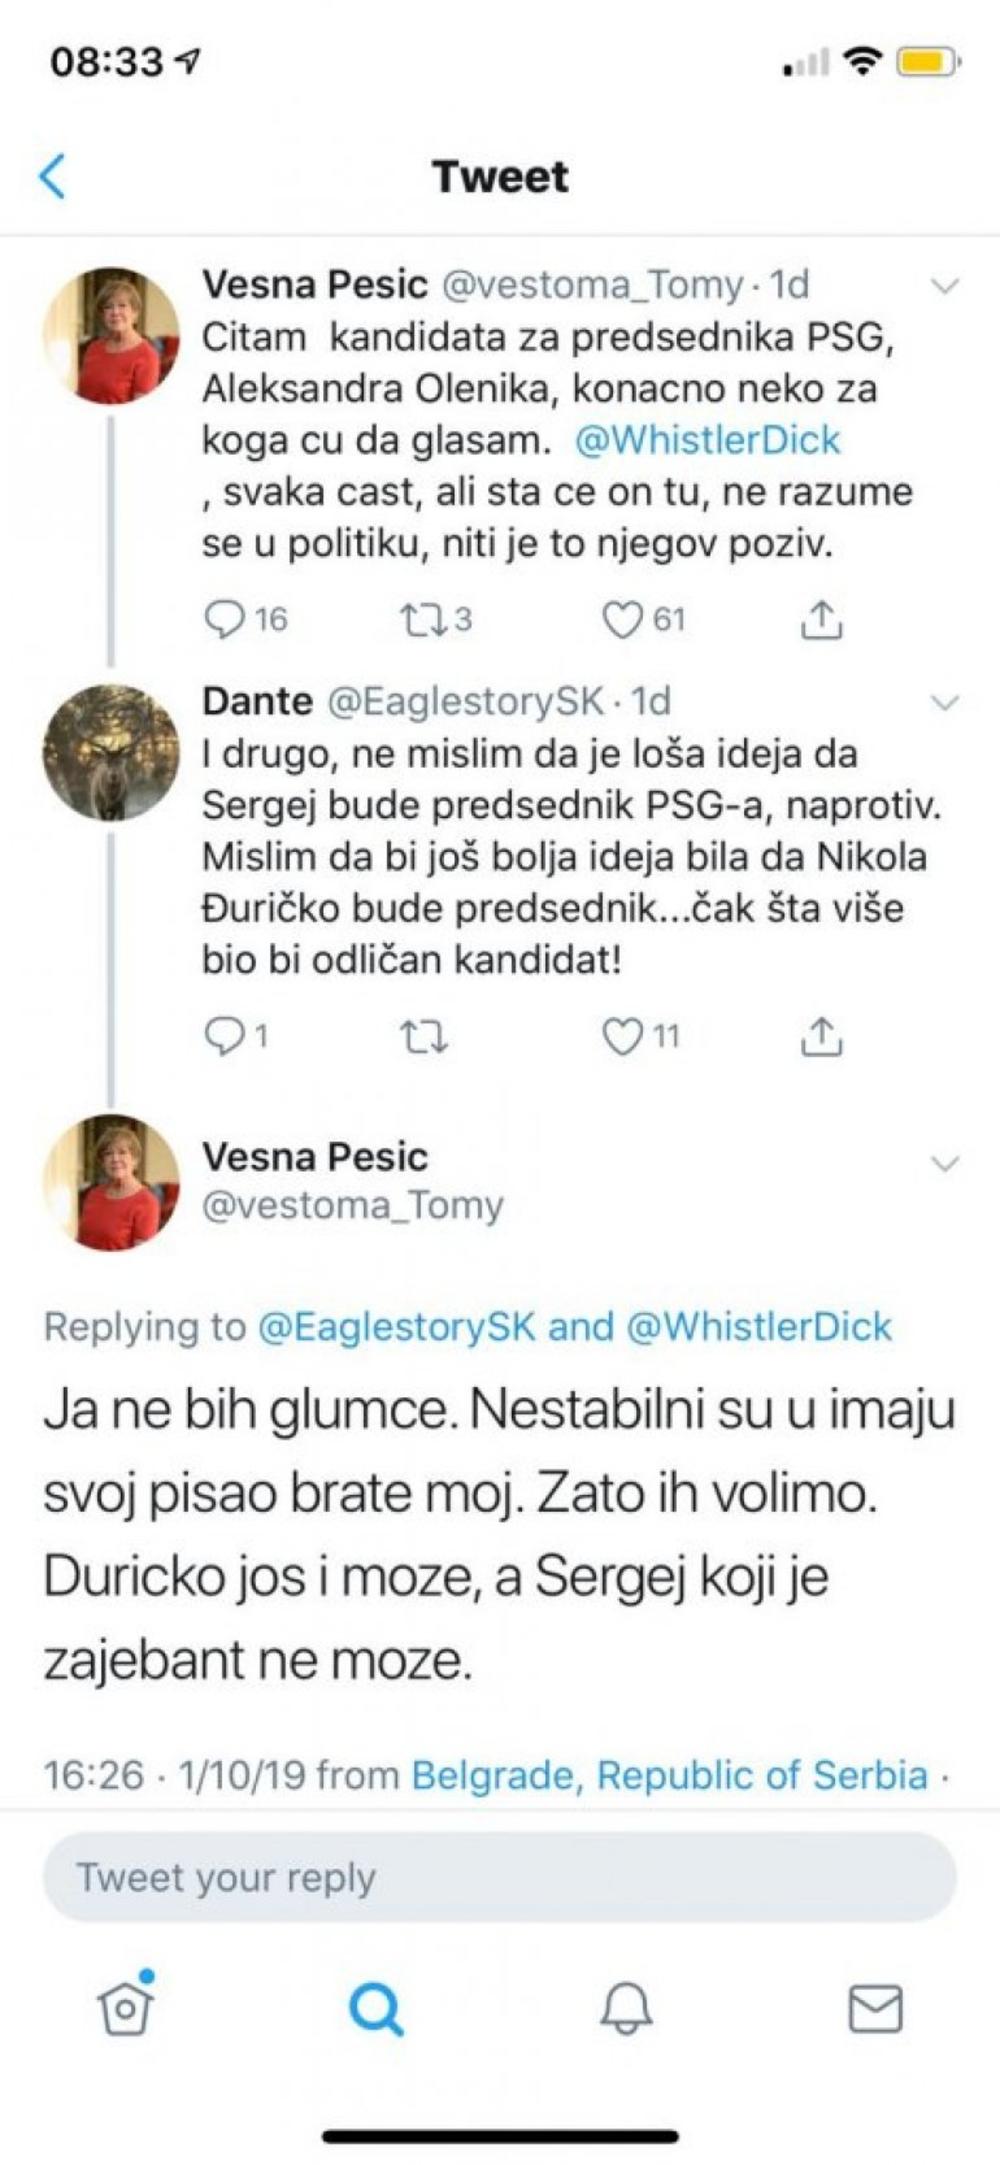Tap the back arrow in header
Image resolution: width=1000 pixels, height=2165 pixels.
click(52, 177)
